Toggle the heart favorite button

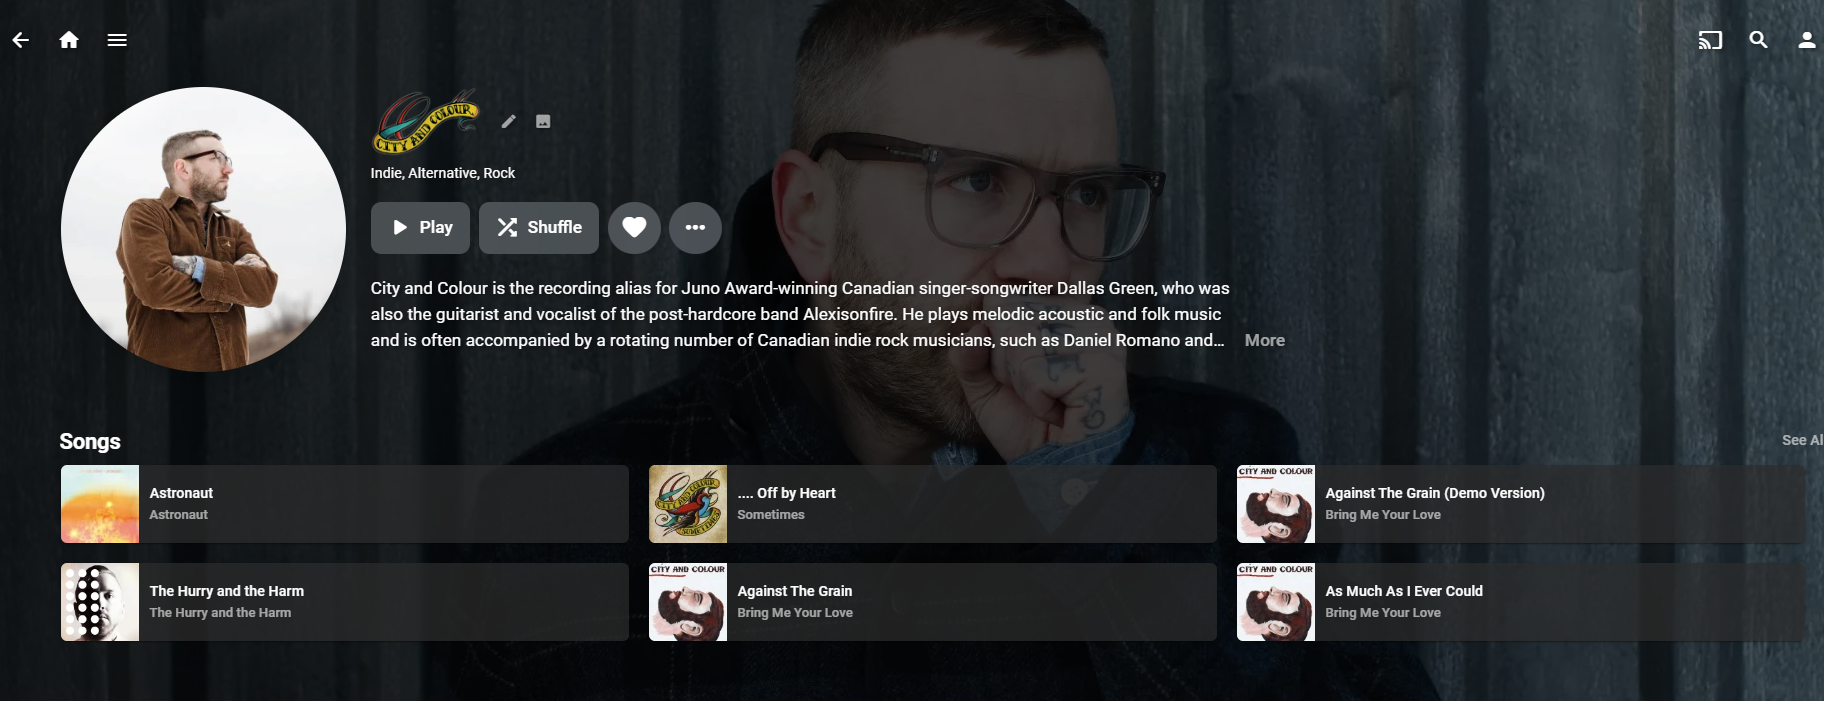pyautogui.click(x=634, y=228)
